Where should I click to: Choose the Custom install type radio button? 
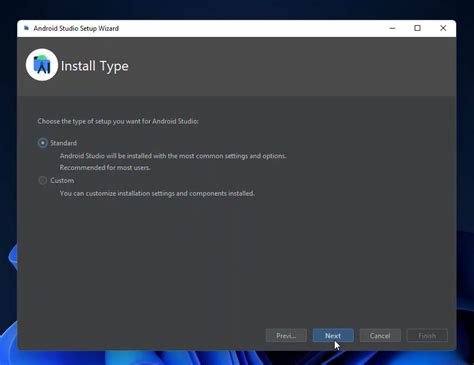[43, 181]
